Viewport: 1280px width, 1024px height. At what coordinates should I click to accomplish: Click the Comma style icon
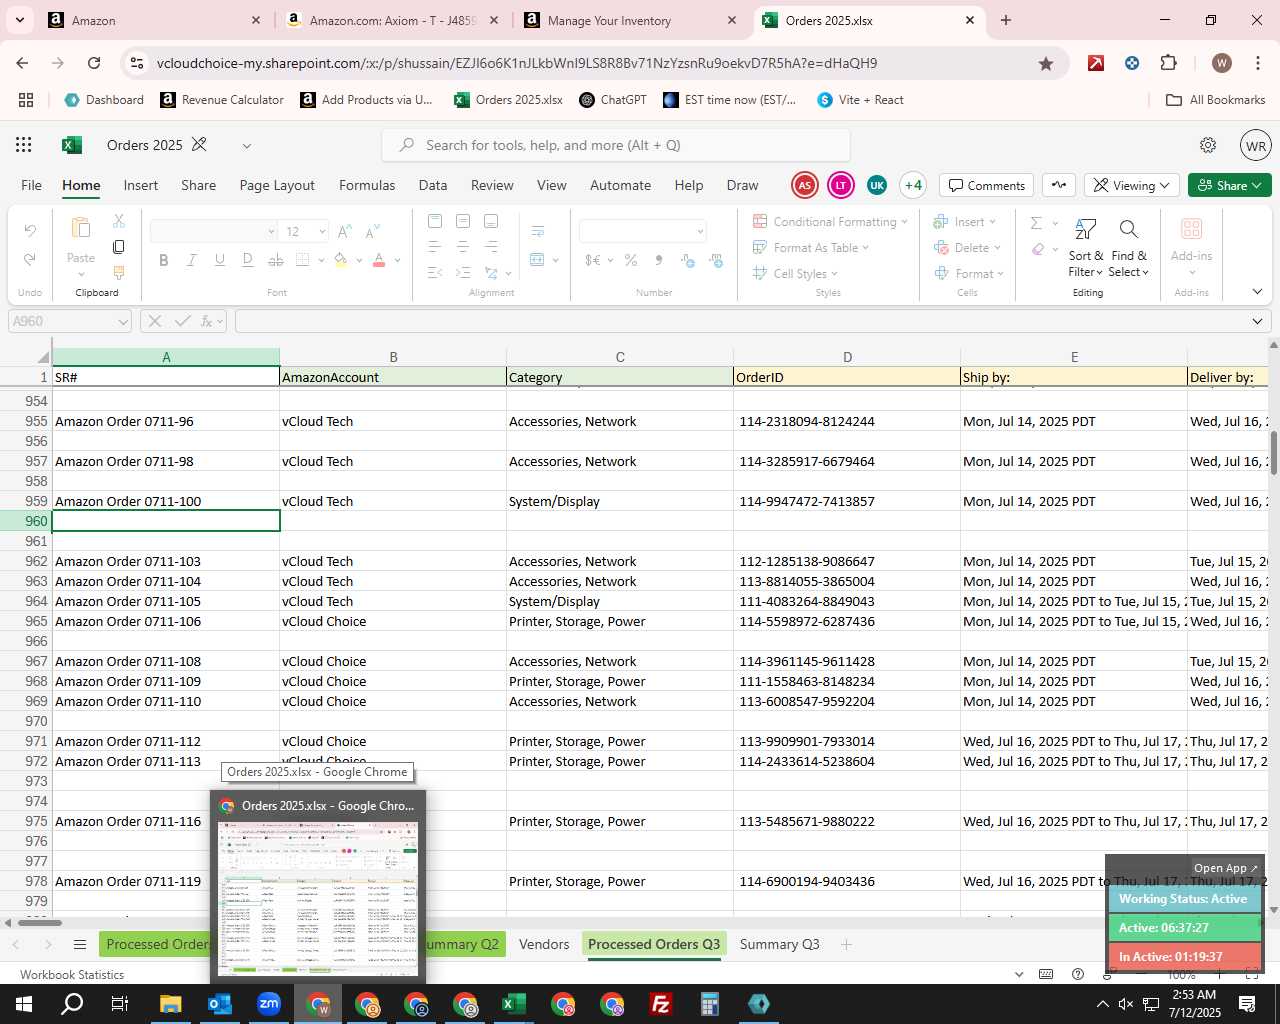tap(658, 260)
